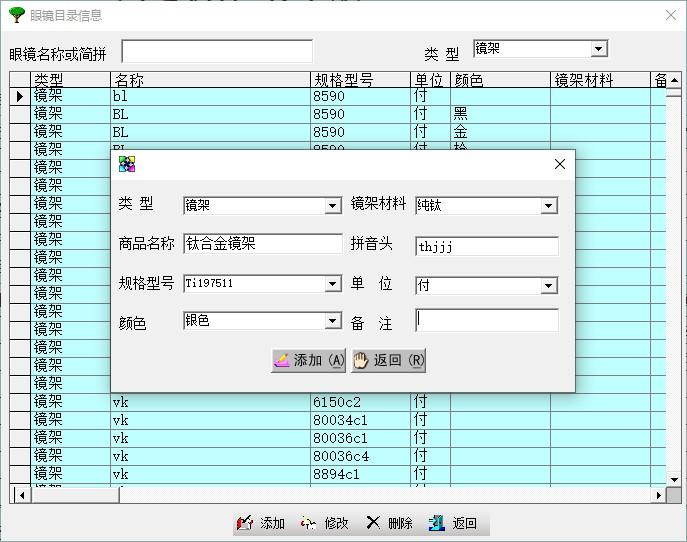Open the top 类型 filter dropdown

[598, 49]
